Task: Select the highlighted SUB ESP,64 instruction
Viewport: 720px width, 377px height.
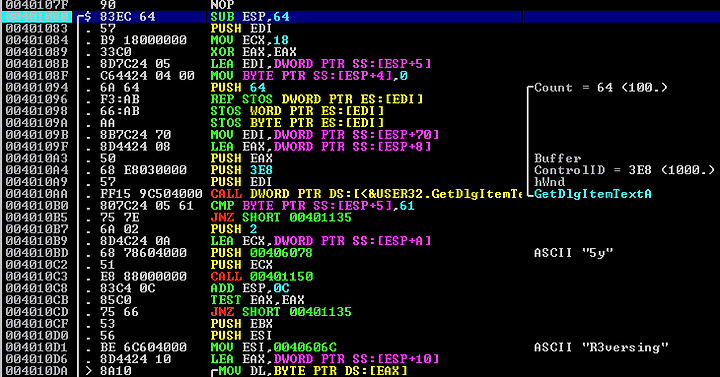Action: (250, 17)
